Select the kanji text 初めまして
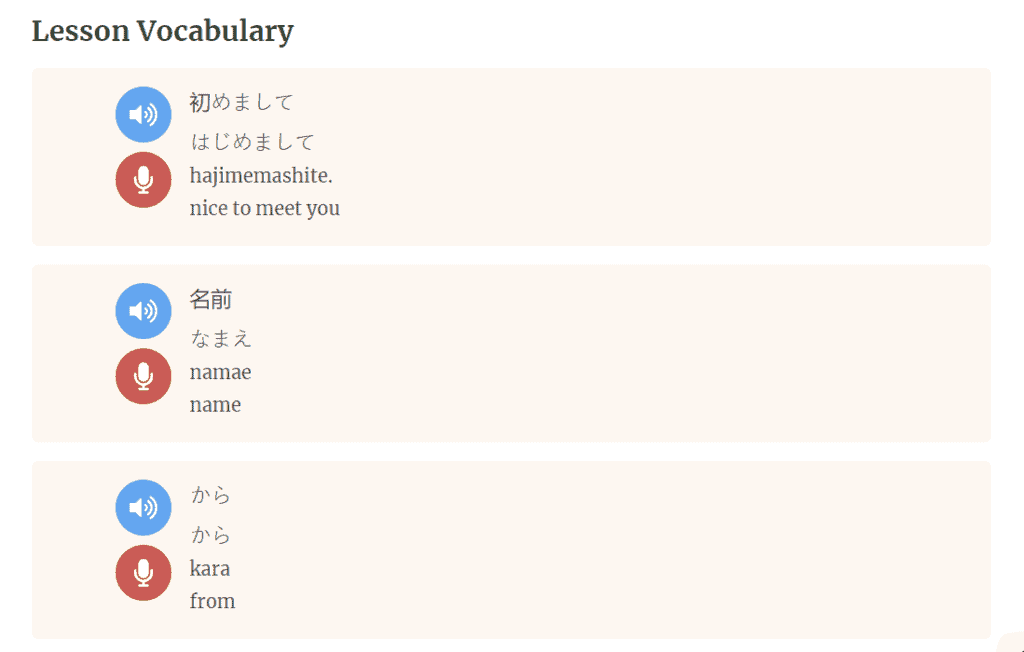Viewport: 1024px width, 652px height. click(241, 102)
